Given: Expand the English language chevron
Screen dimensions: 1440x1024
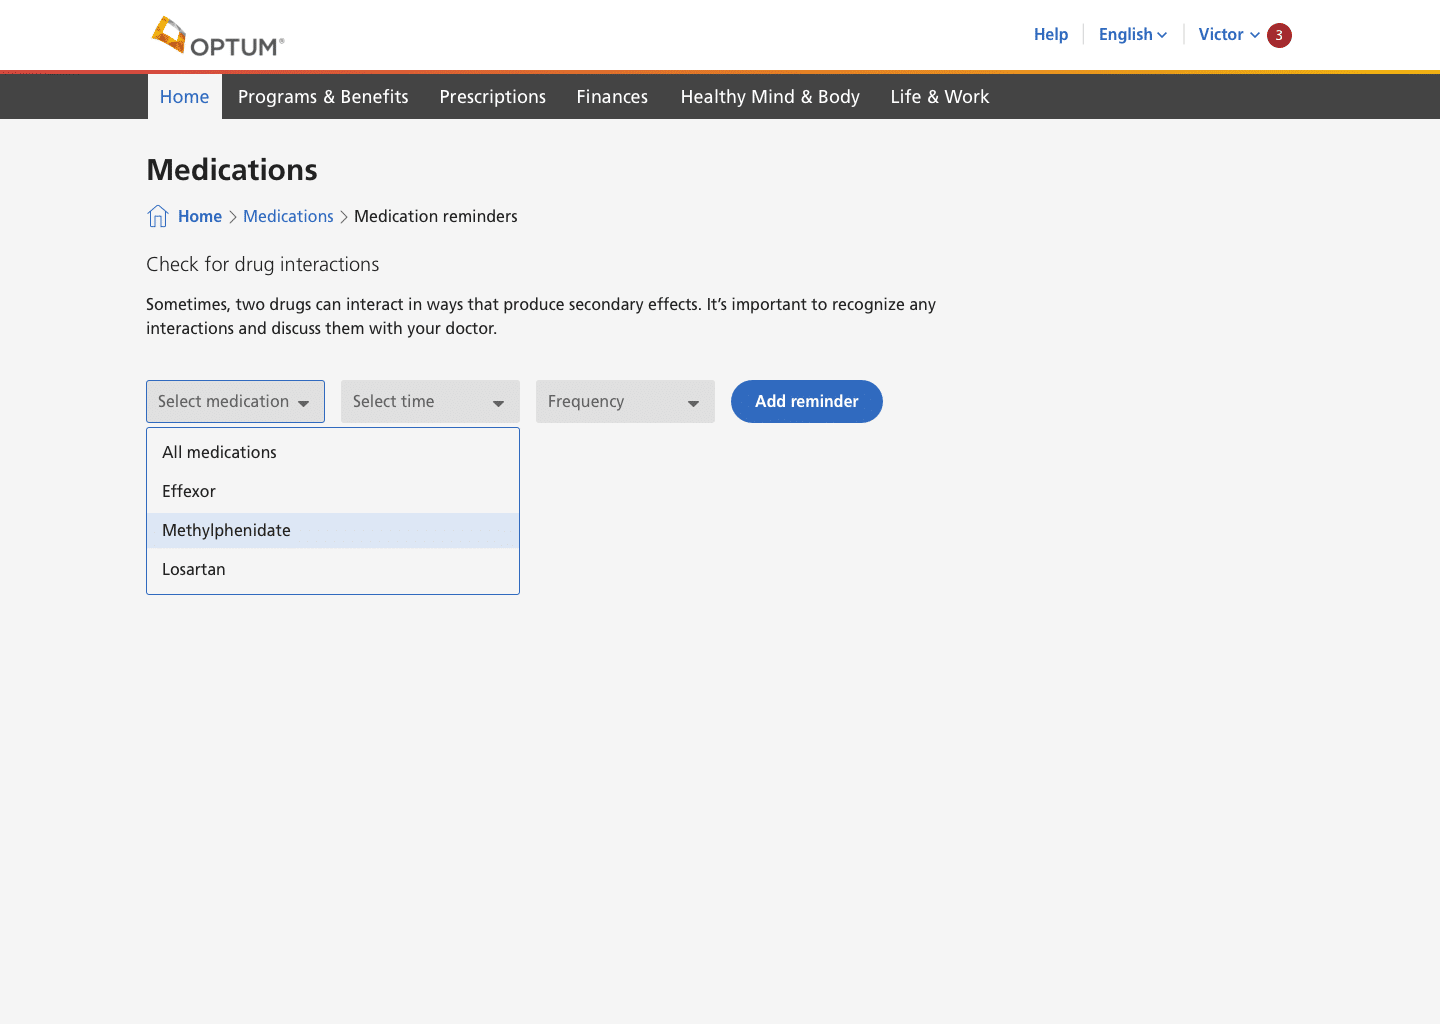Looking at the screenshot, I should coord(1162,35).
